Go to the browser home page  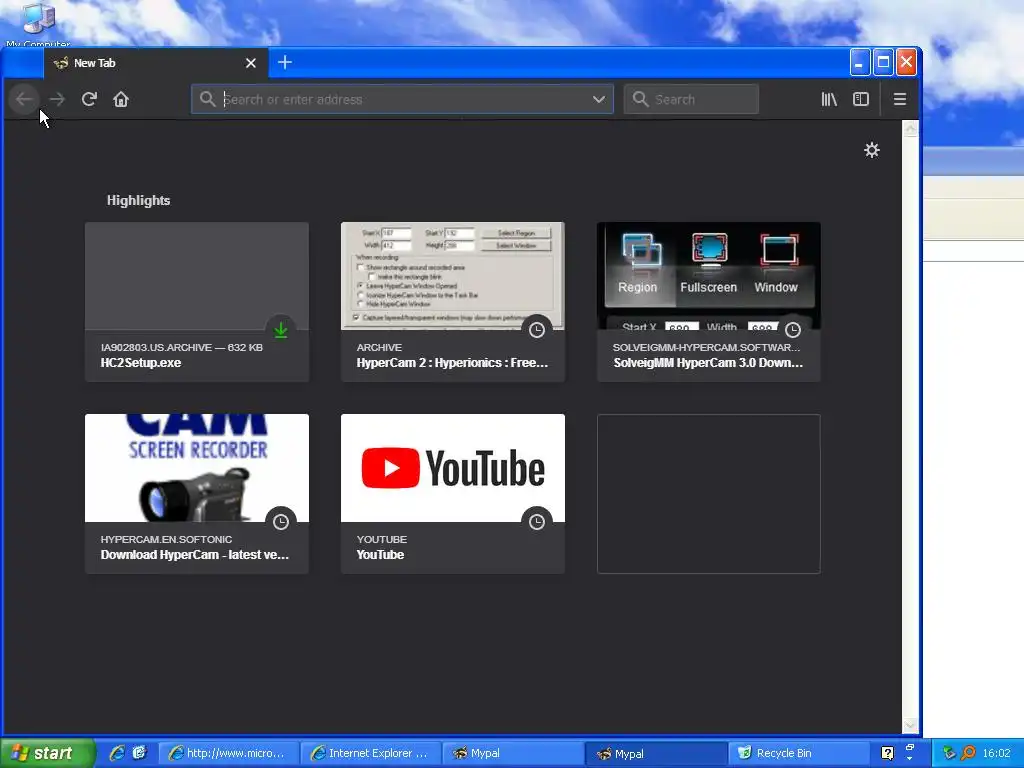121,99
